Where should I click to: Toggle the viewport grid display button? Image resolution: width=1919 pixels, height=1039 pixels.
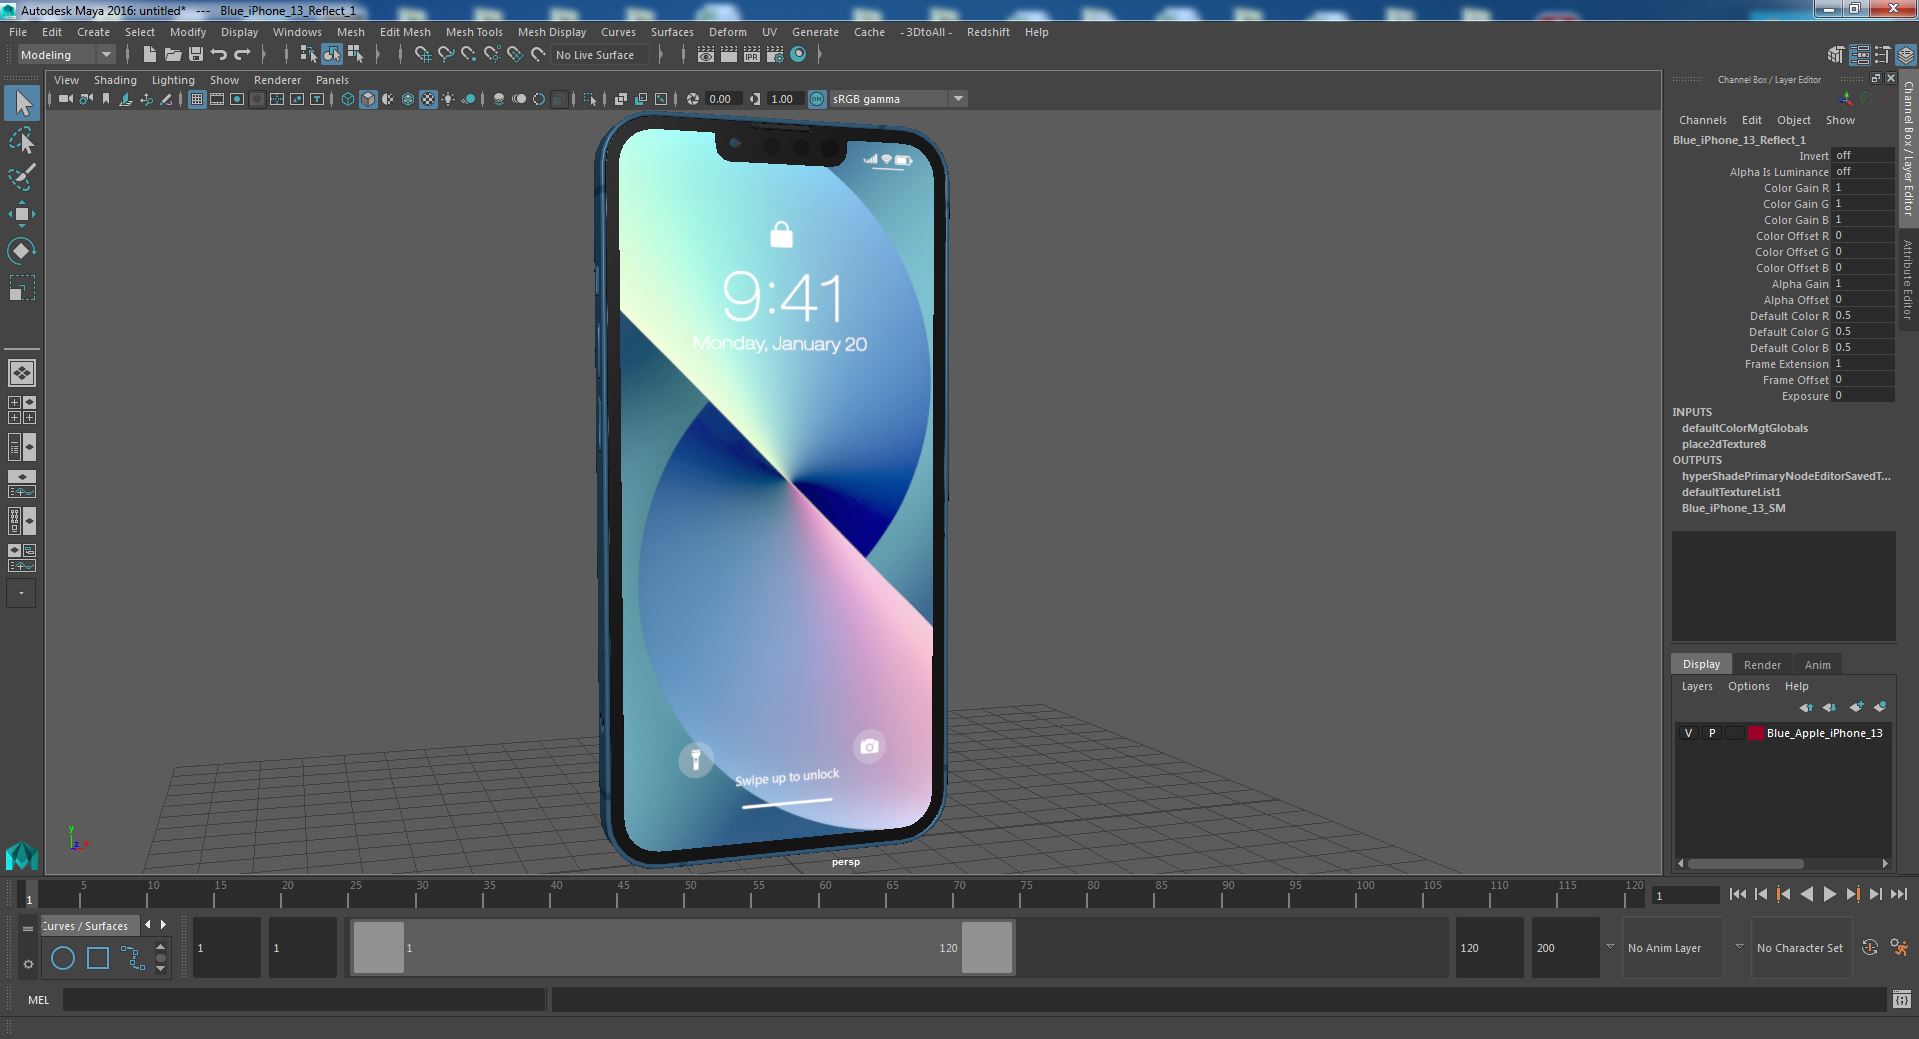[x=197, y=99]
